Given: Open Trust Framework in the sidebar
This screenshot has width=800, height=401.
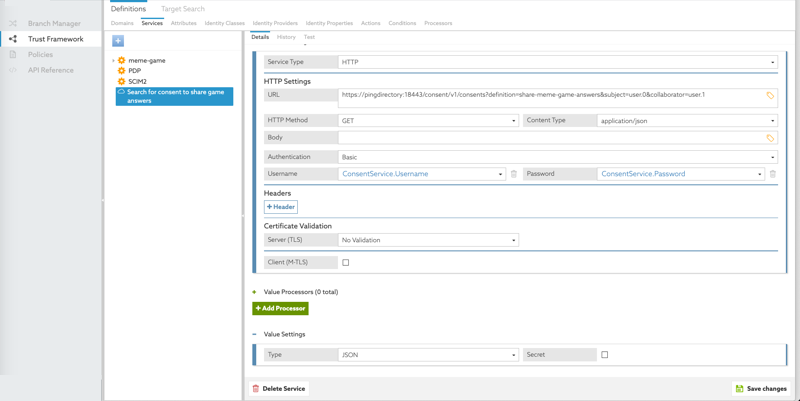Looking at the screenshot, I should point(55,39).
